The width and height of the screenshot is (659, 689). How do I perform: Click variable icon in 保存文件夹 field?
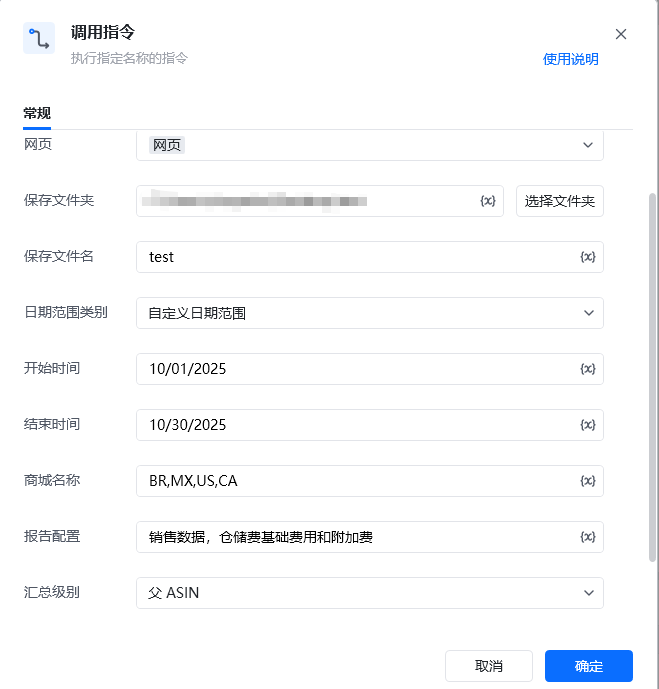pos(488,201)
